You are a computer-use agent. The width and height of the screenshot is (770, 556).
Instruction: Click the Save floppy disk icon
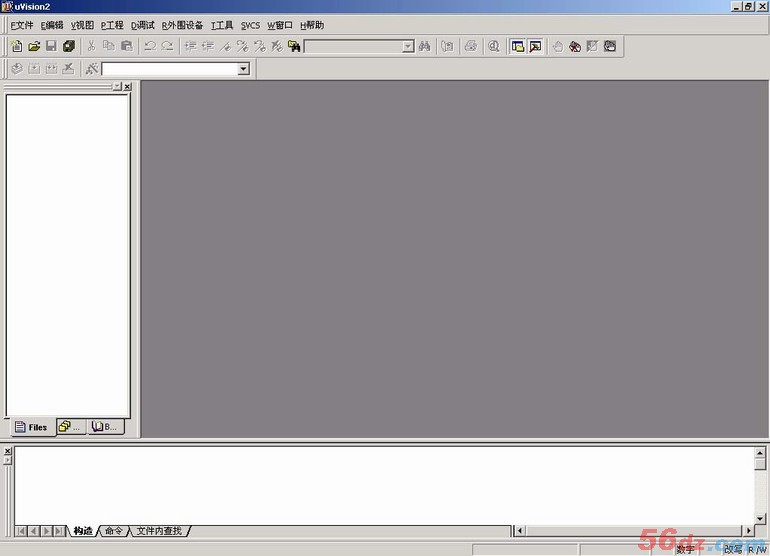click(51, 46)
